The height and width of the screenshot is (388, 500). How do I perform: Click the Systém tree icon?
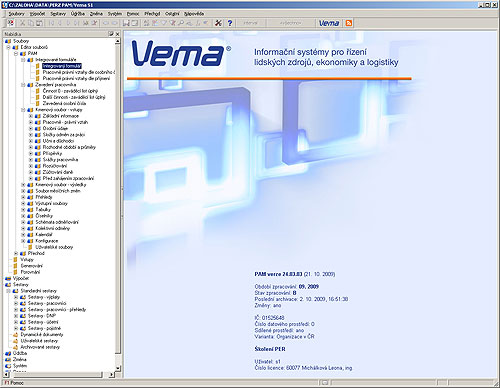pyautogui.click(x=8, y=366)
